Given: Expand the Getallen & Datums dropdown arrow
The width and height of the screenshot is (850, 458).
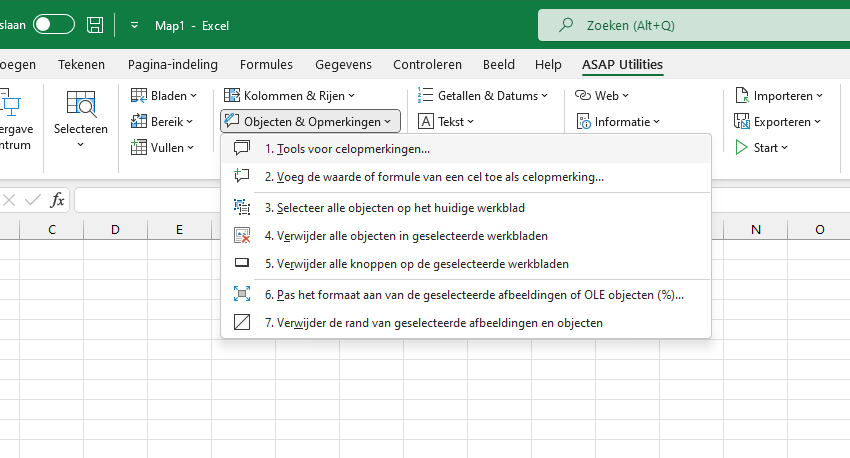Looking at the screenshot, I should tap(544, 96).
